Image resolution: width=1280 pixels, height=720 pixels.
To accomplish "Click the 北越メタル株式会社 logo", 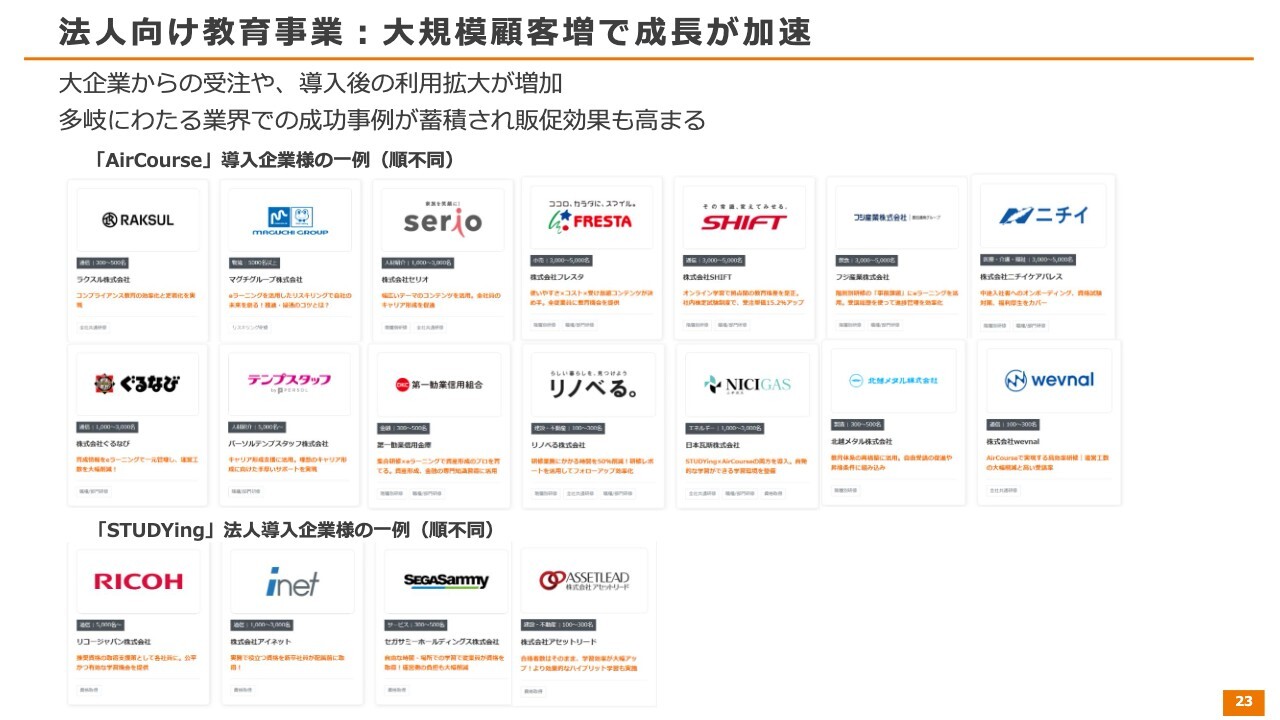I will (893, 380).
